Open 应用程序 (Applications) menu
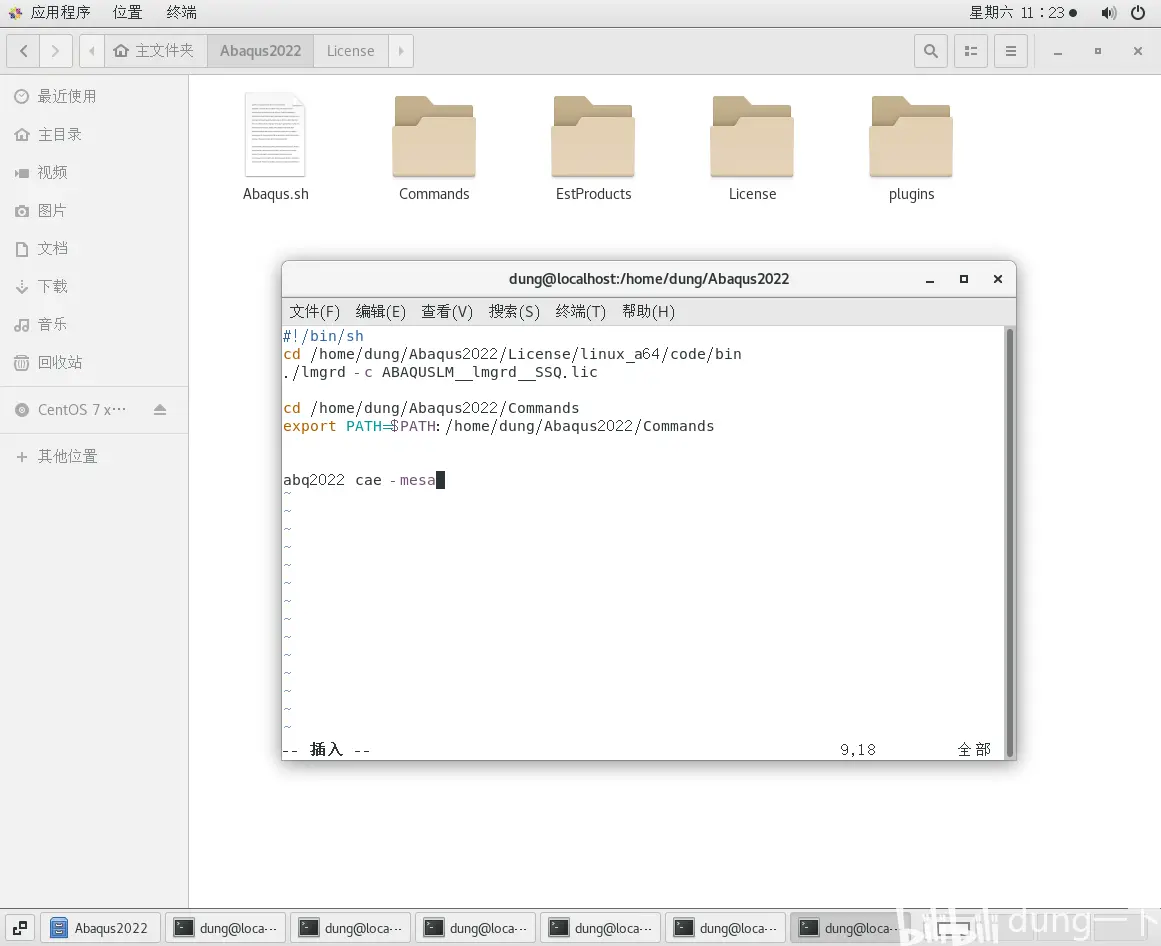The image size is (1161, 946). click(50, 13)
